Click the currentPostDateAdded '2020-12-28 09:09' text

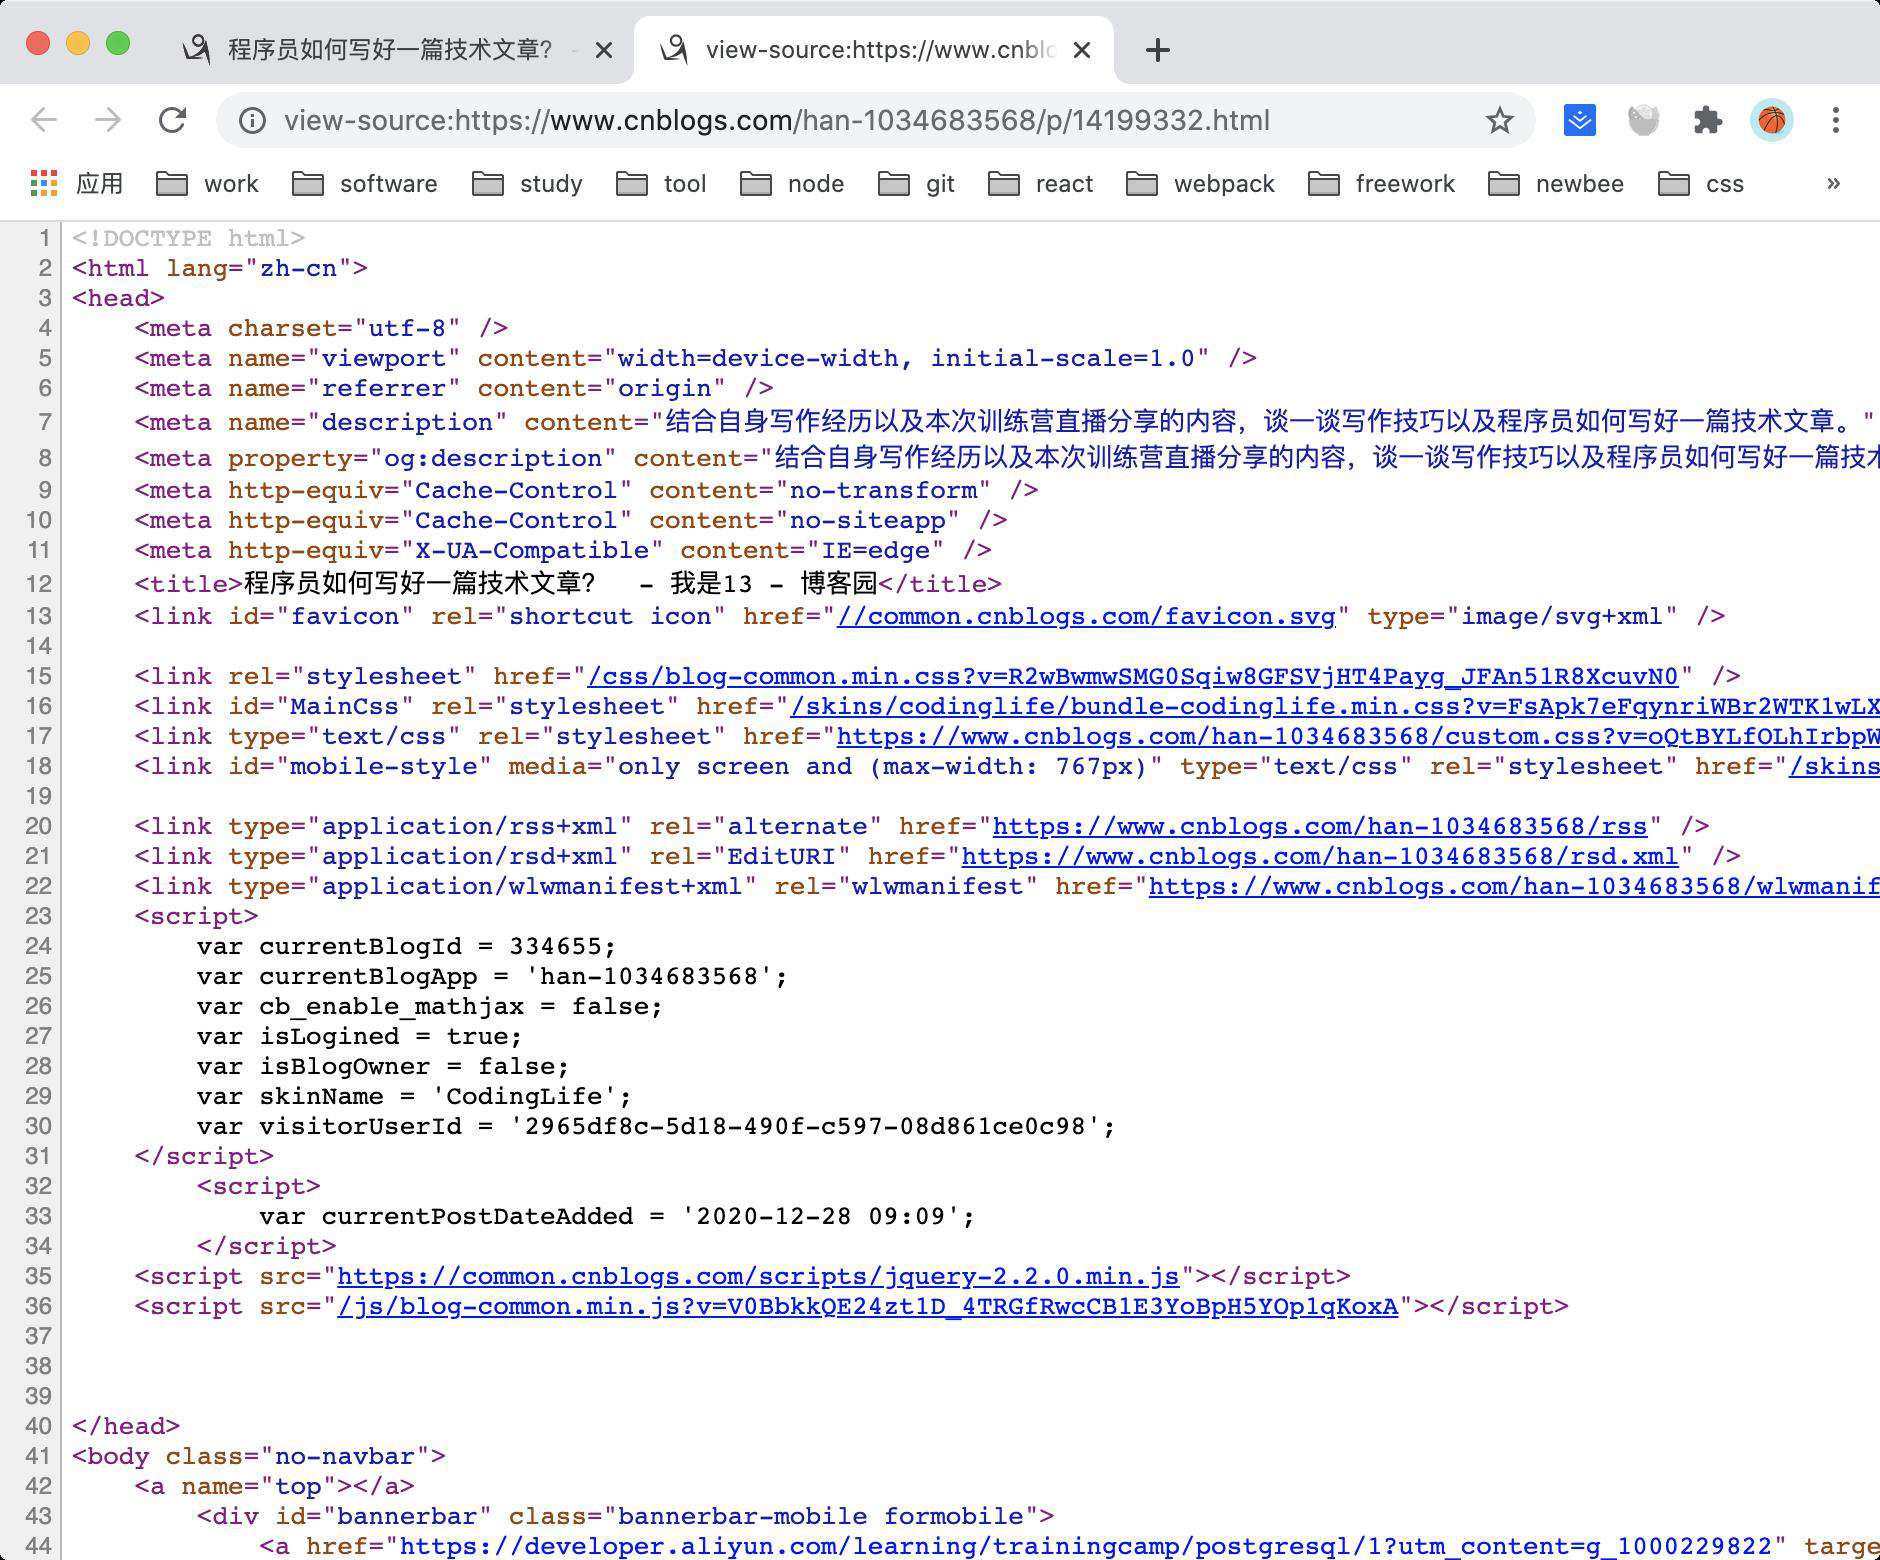[821, 1216]
